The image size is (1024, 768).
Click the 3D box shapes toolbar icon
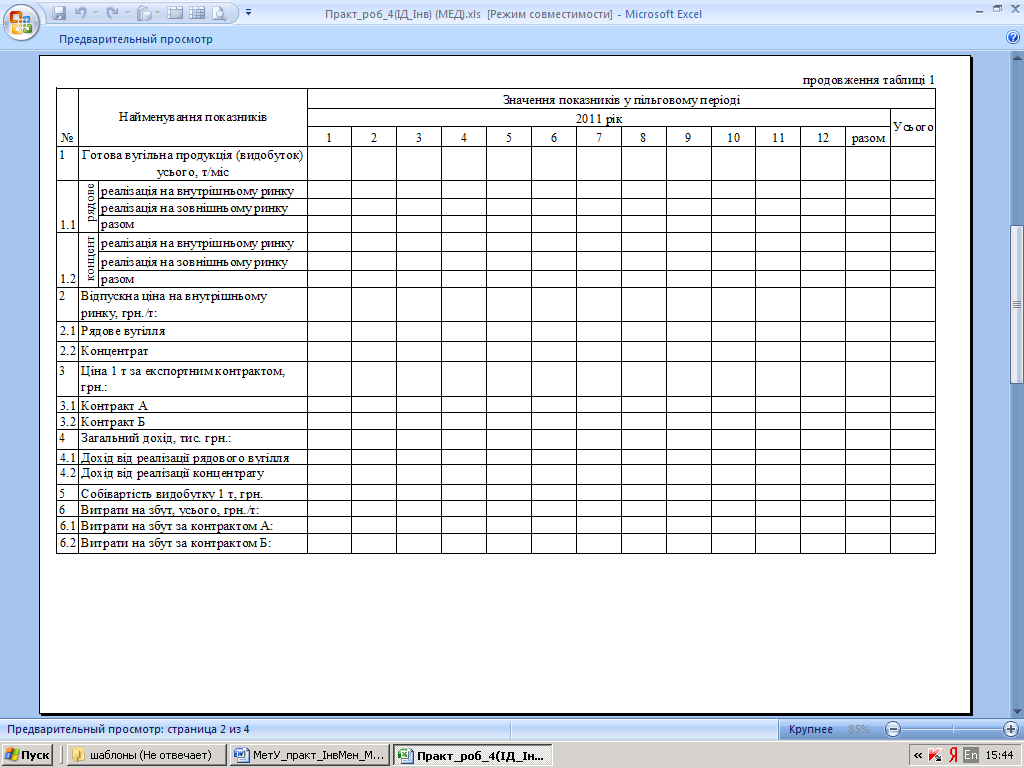145,13
